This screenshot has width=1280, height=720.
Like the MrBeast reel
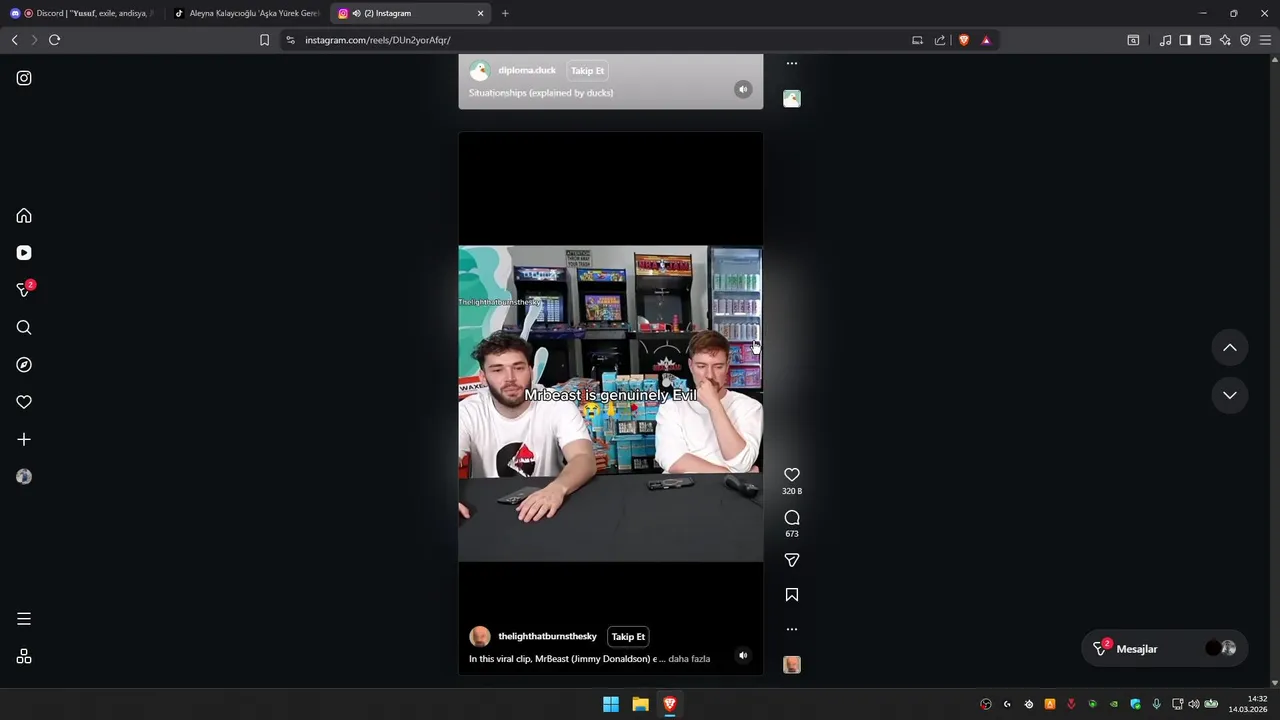(792, 475)
